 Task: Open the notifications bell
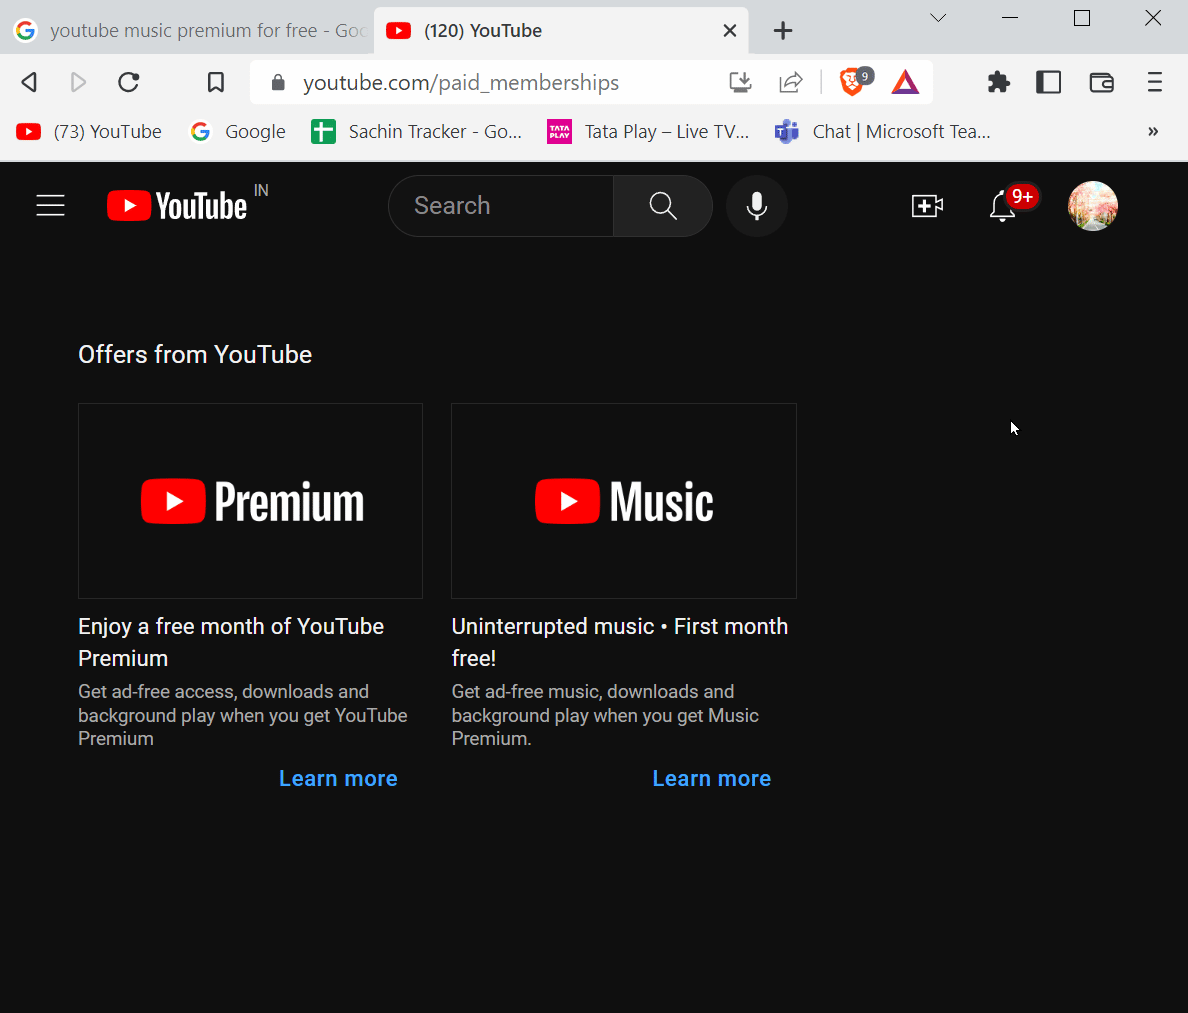(x=1003, y=205)
